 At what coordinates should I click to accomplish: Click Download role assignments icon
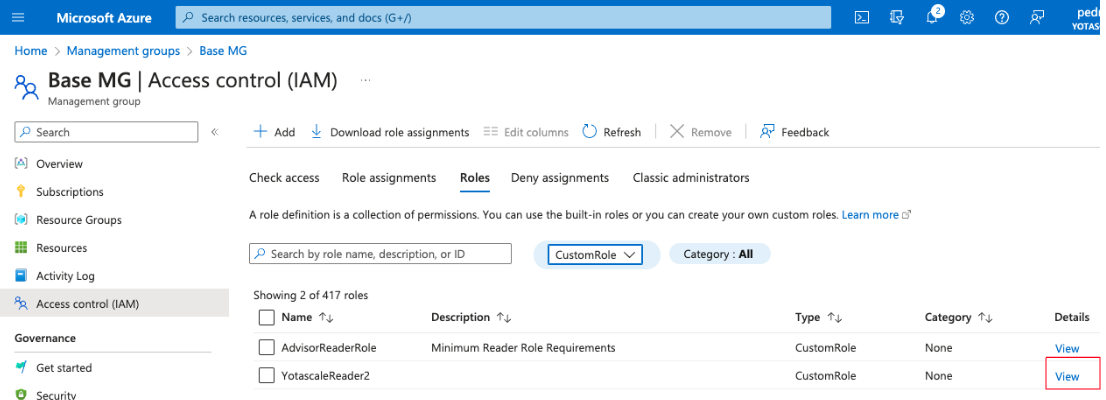pos(317,132)
